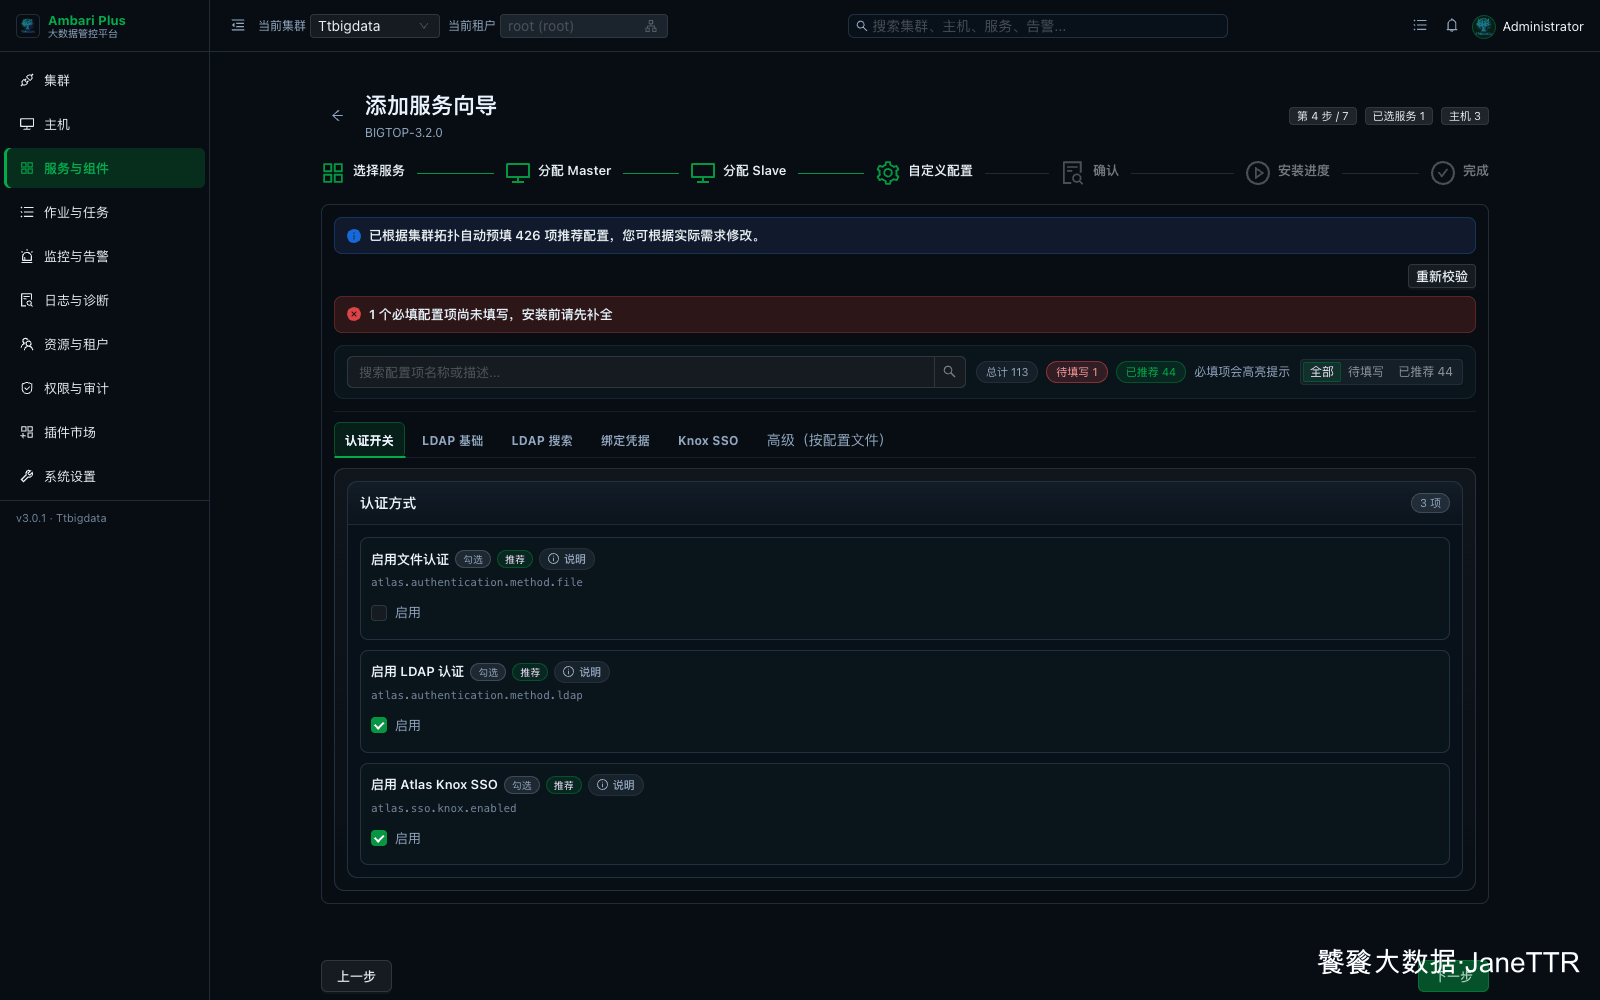Click the 安装进度 play step icon
The height and width of the screenshot is (1000, 1600).
click(1258, 172)
